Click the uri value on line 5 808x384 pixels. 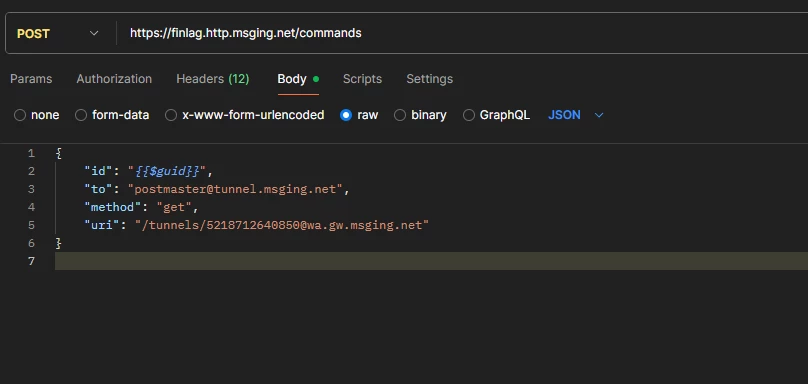pos(282,225)
